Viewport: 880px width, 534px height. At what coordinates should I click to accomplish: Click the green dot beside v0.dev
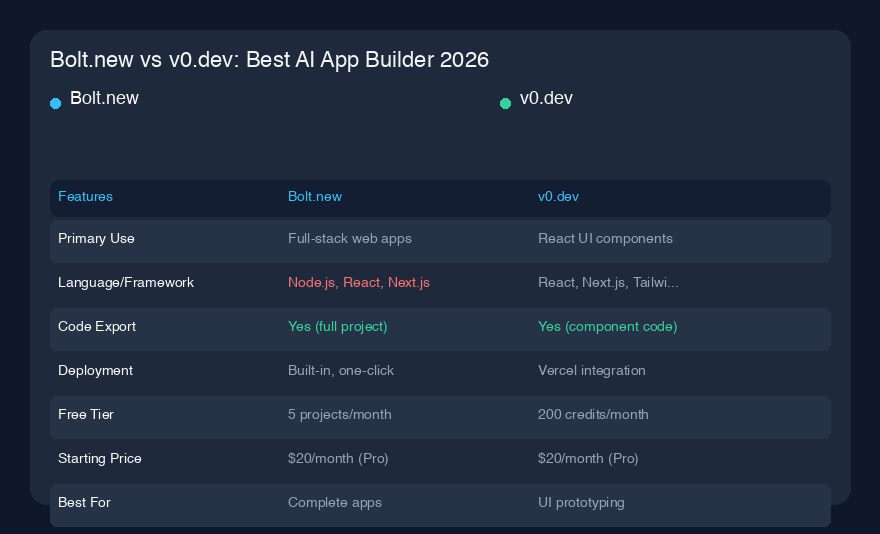[x=505, y=103]
